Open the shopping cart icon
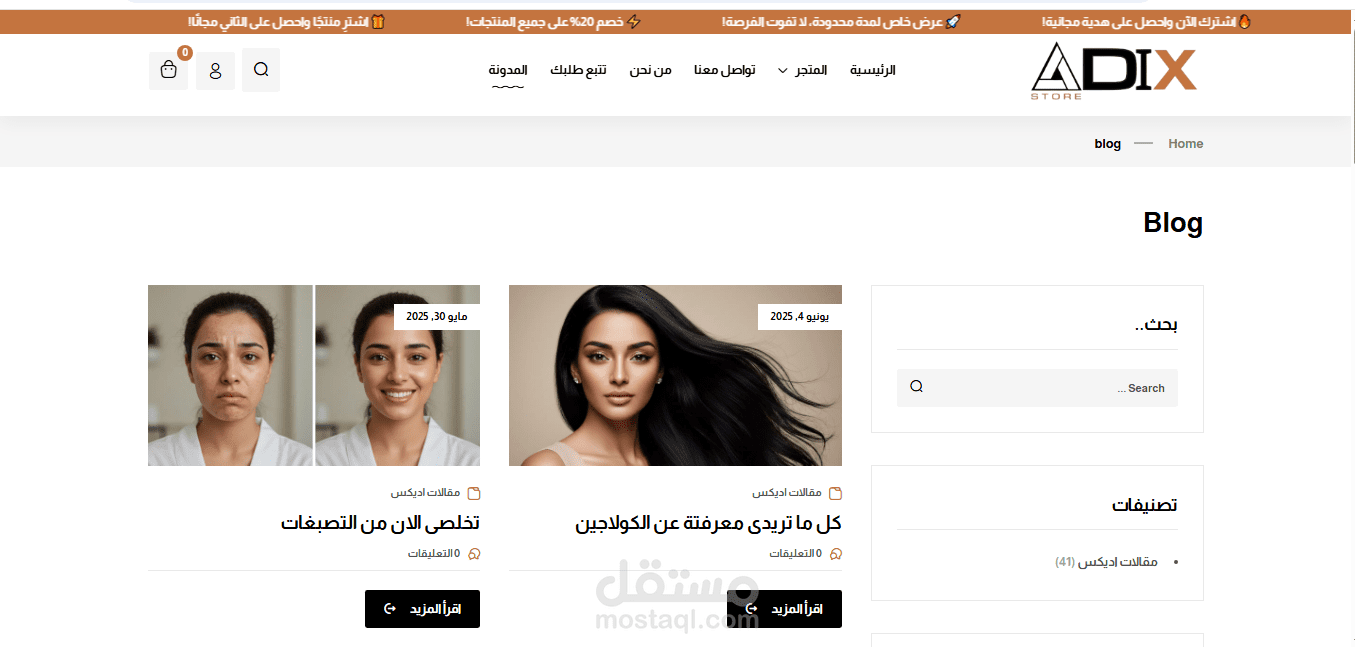 point(168,70)
